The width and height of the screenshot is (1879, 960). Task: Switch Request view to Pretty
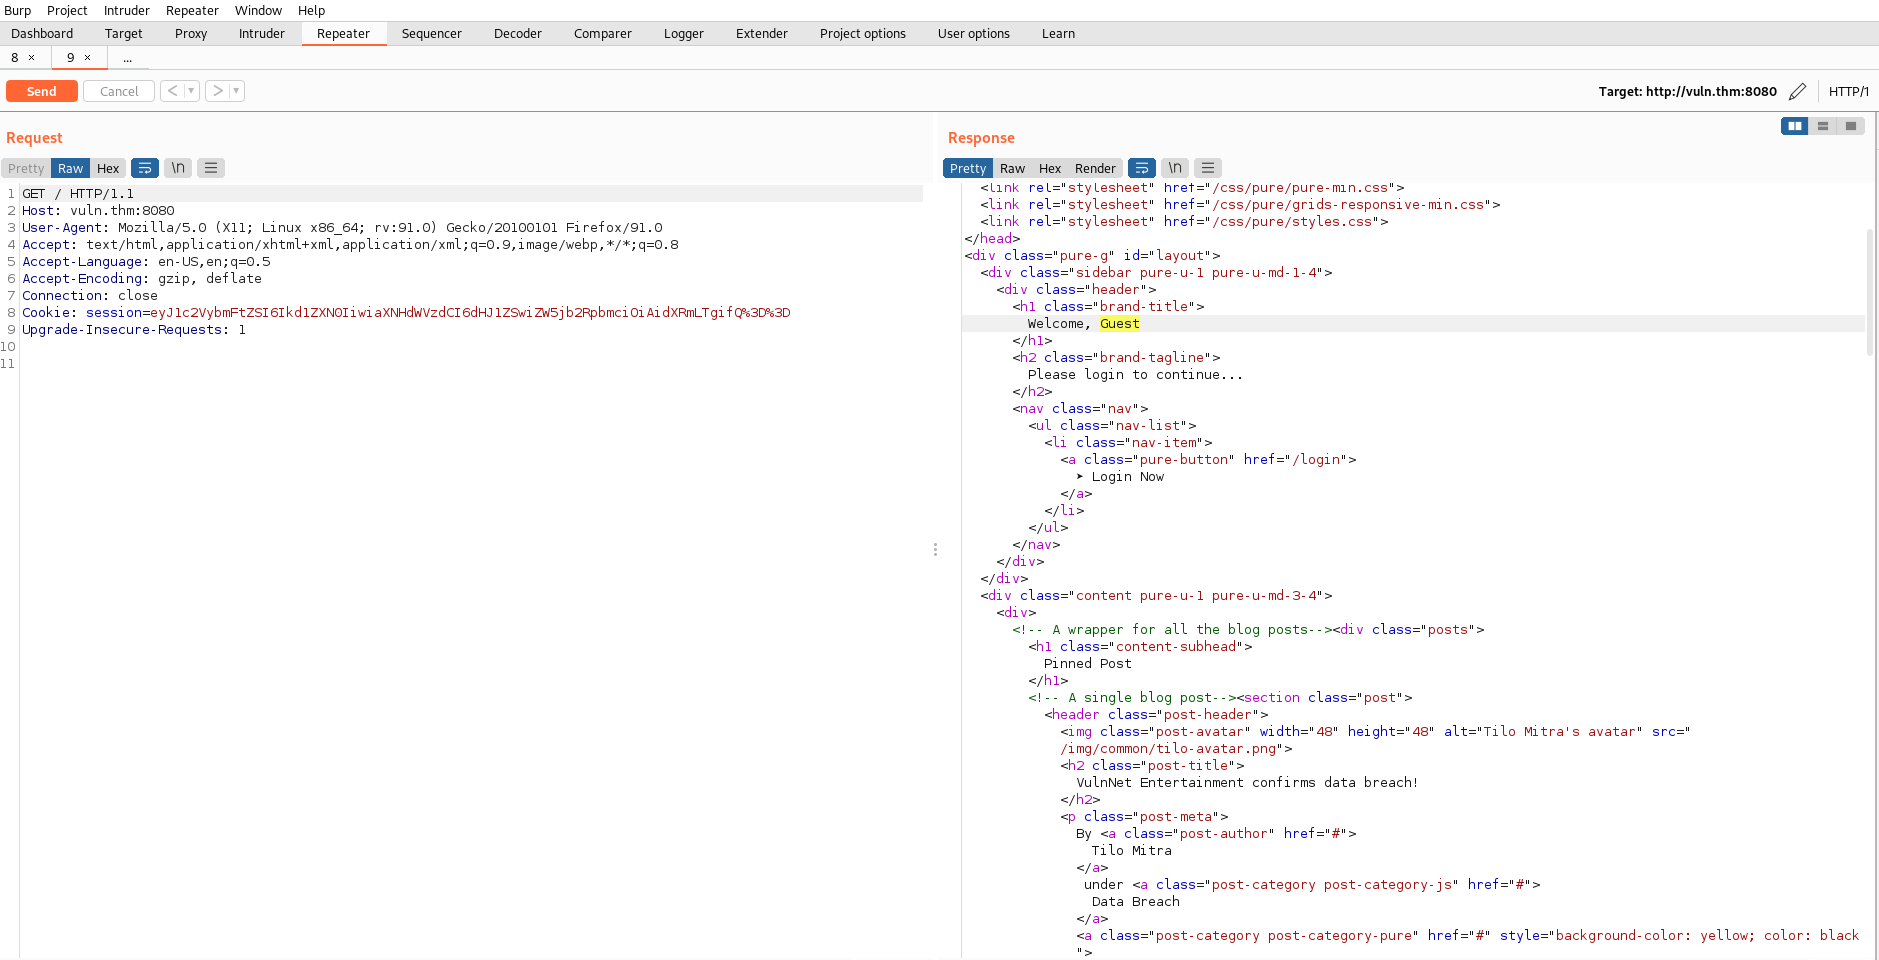(26, 168)
